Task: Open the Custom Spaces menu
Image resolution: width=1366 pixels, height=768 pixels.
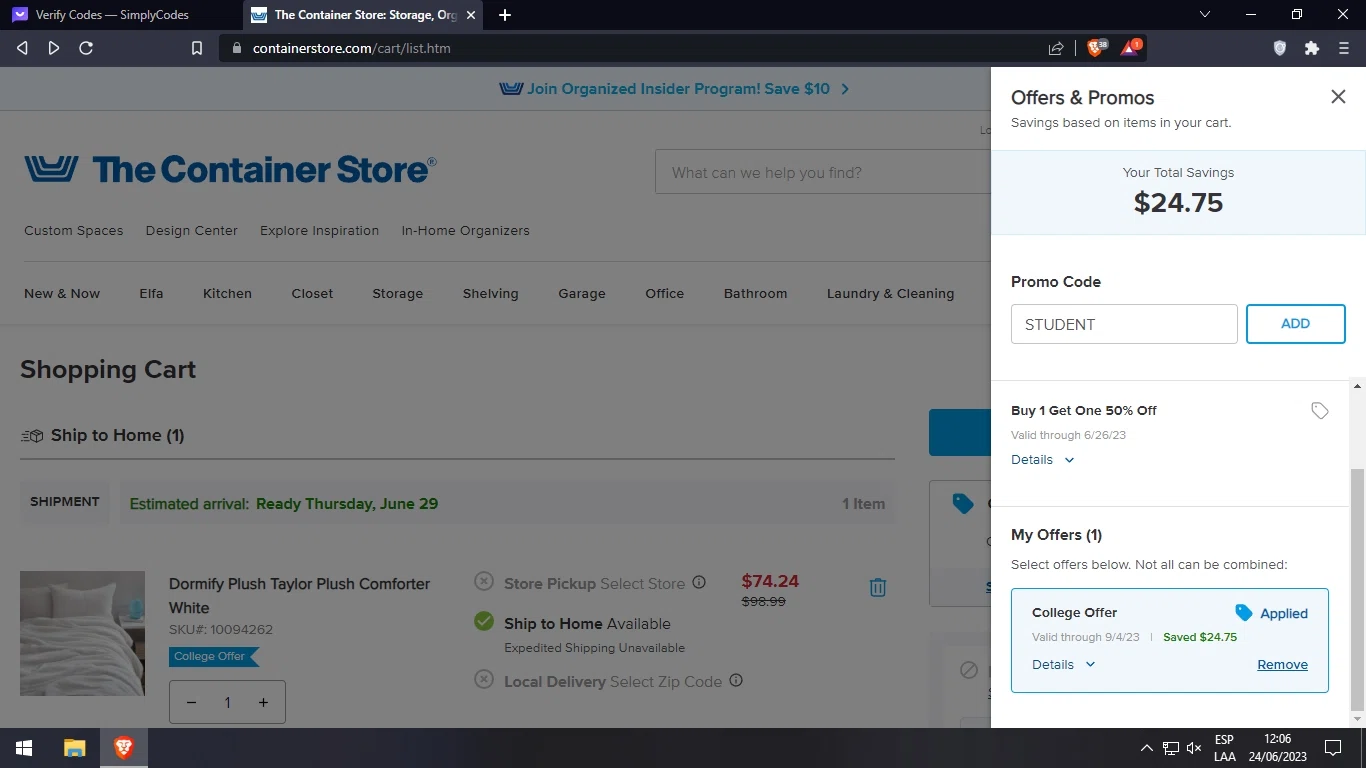Action: (x=74, y=230)
